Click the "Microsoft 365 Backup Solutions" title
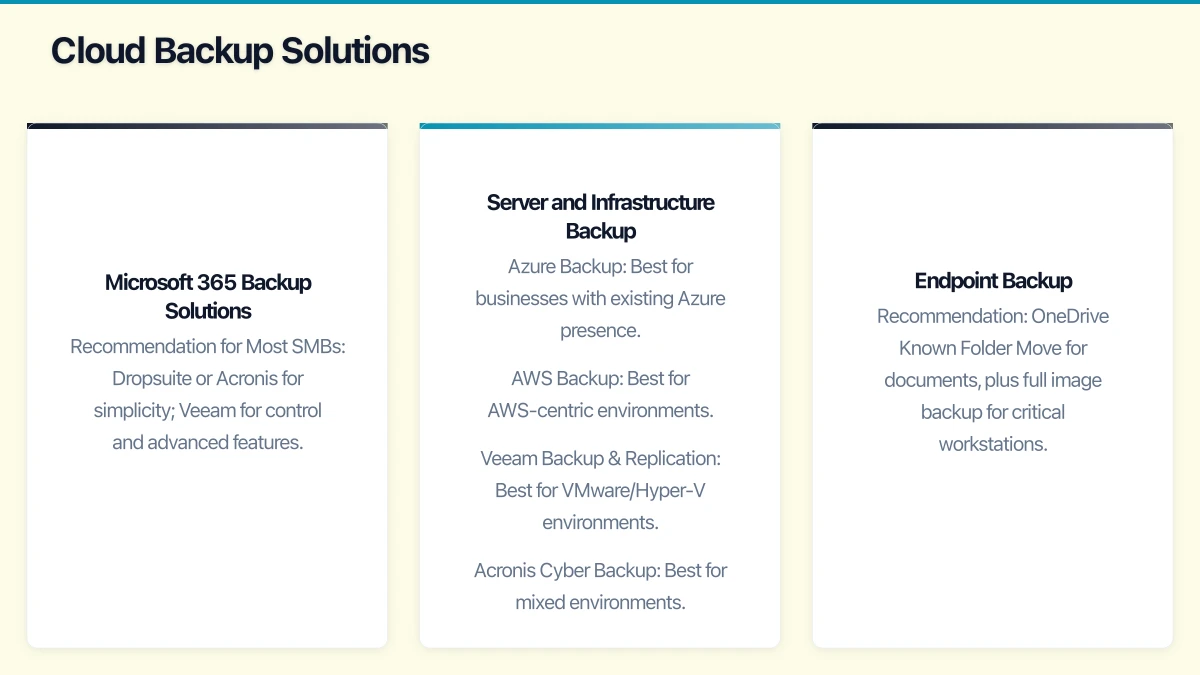This screenshot has height=675, width=1200. pyautogui.click(x=207, y=296)
